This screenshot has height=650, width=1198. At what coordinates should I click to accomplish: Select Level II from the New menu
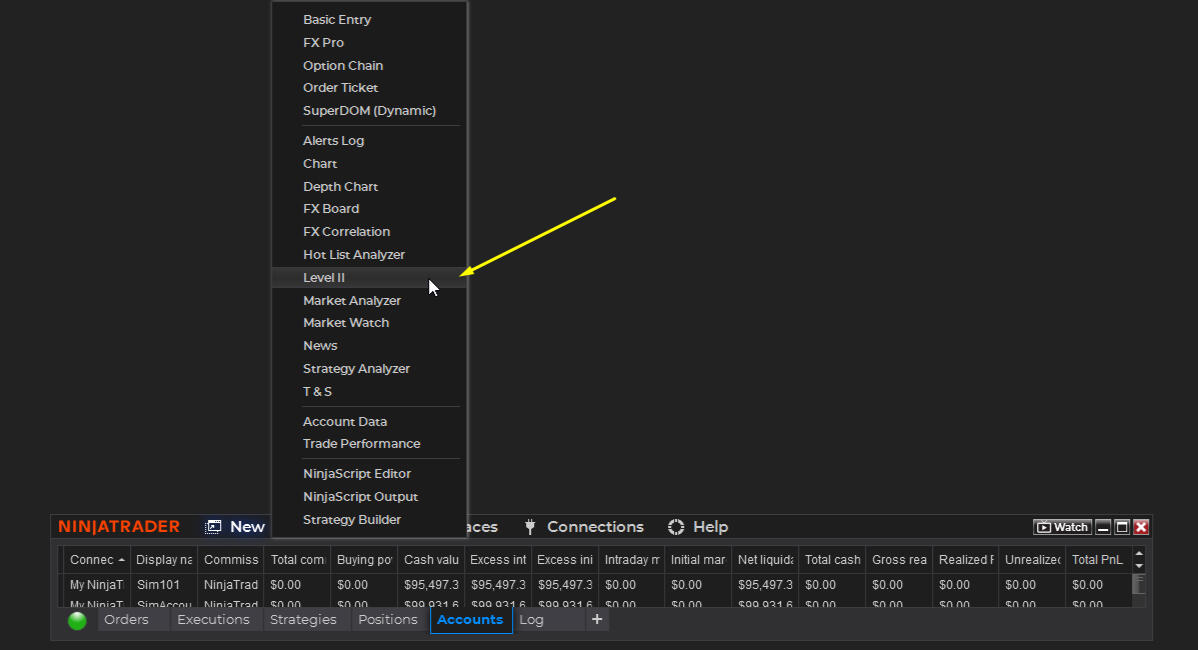[x=324, y=278]
